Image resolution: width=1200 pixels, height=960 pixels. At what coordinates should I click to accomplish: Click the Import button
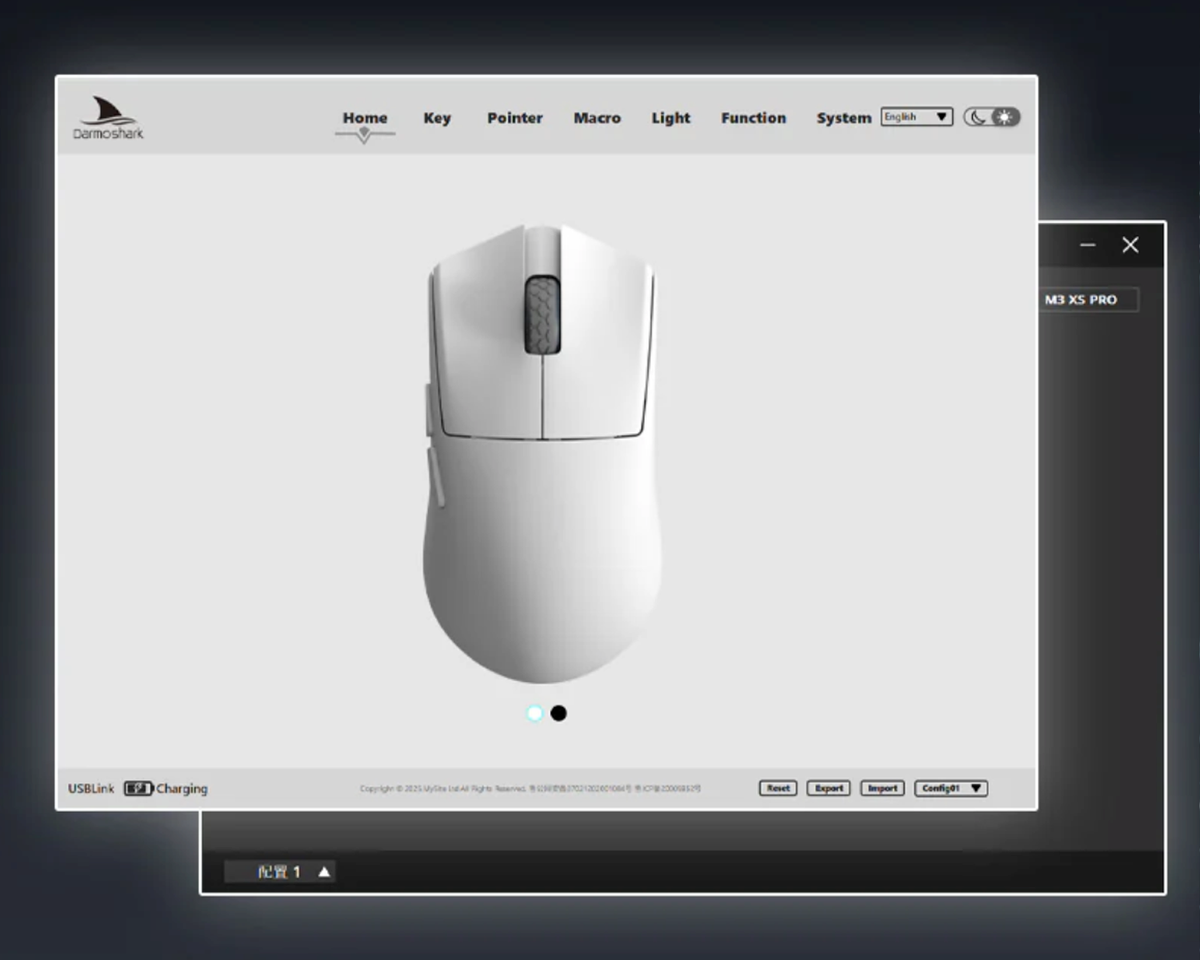882,788
